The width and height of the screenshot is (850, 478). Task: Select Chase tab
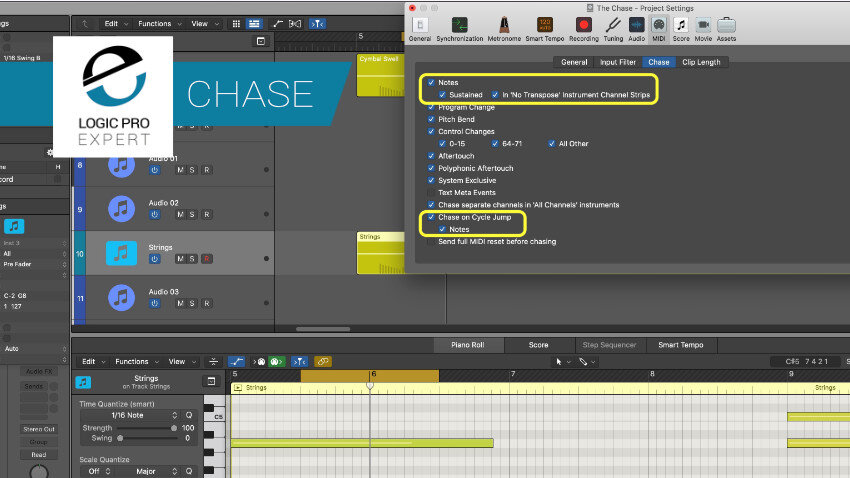659,62
